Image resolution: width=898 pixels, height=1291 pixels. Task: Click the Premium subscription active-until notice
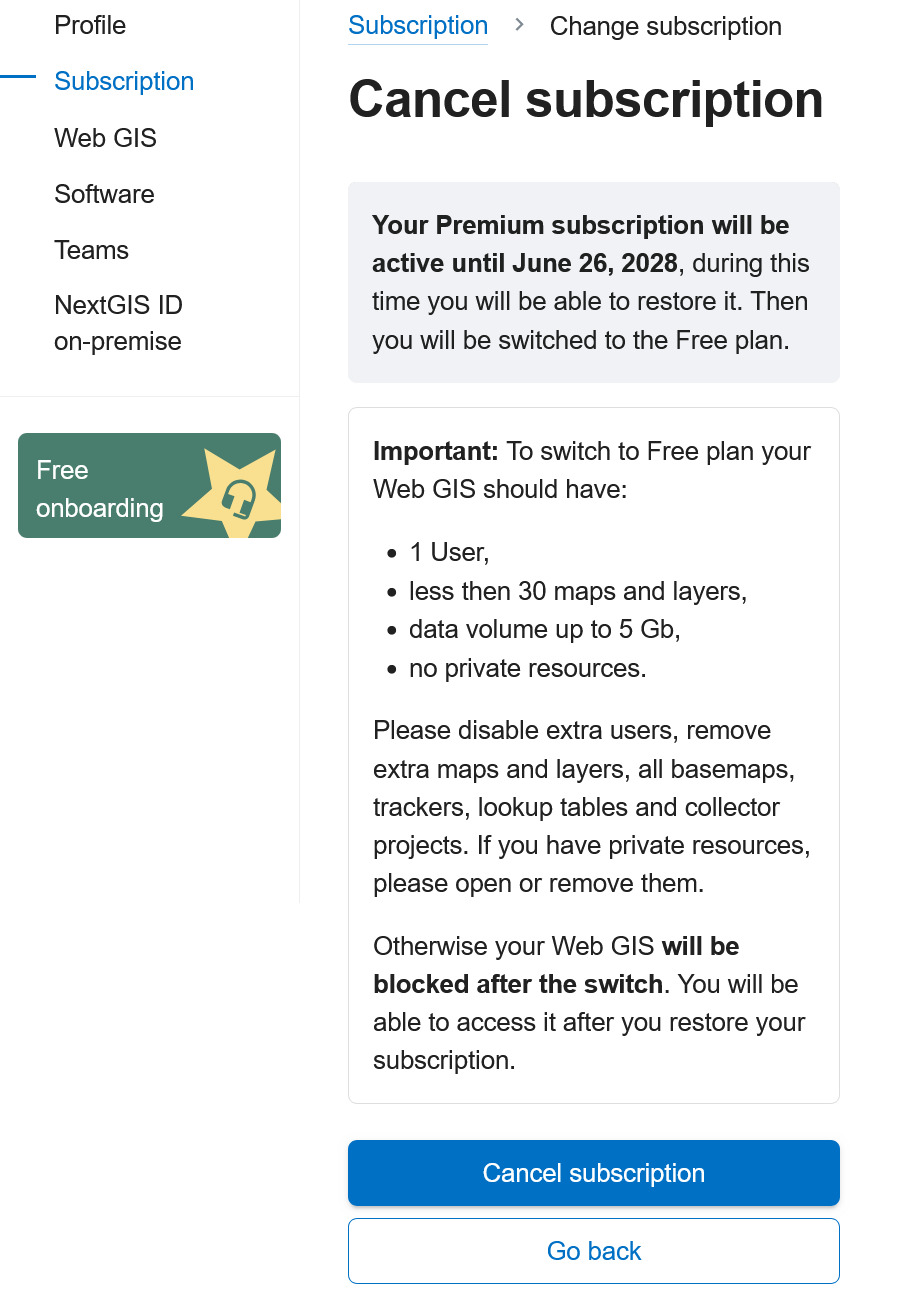click(x=594, y=282)
